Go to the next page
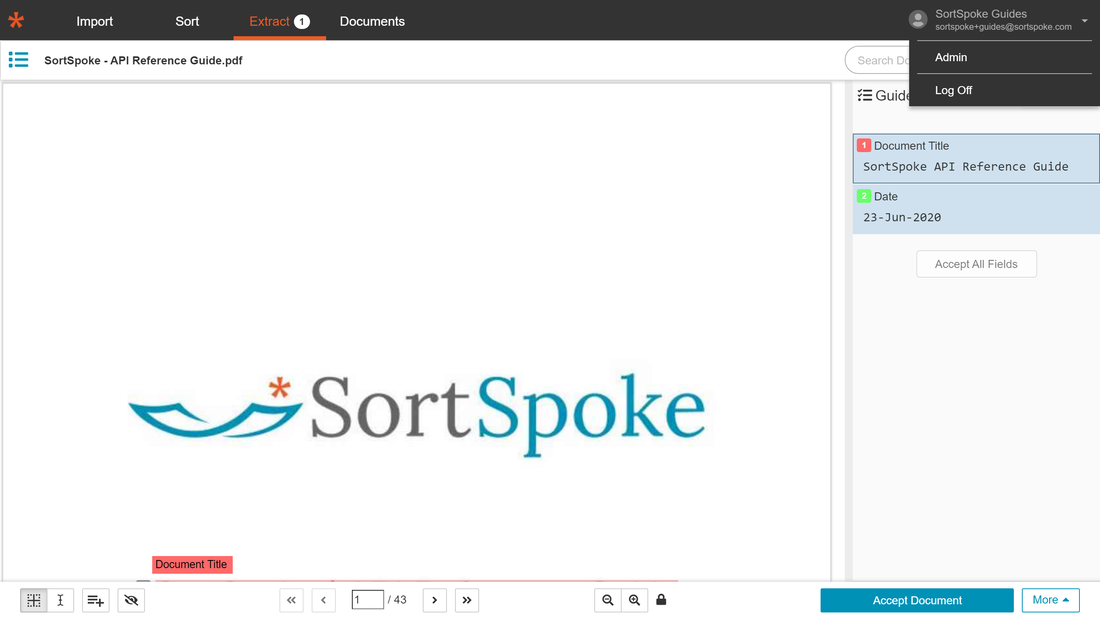The image size is (1100, 618). point(435,600)
